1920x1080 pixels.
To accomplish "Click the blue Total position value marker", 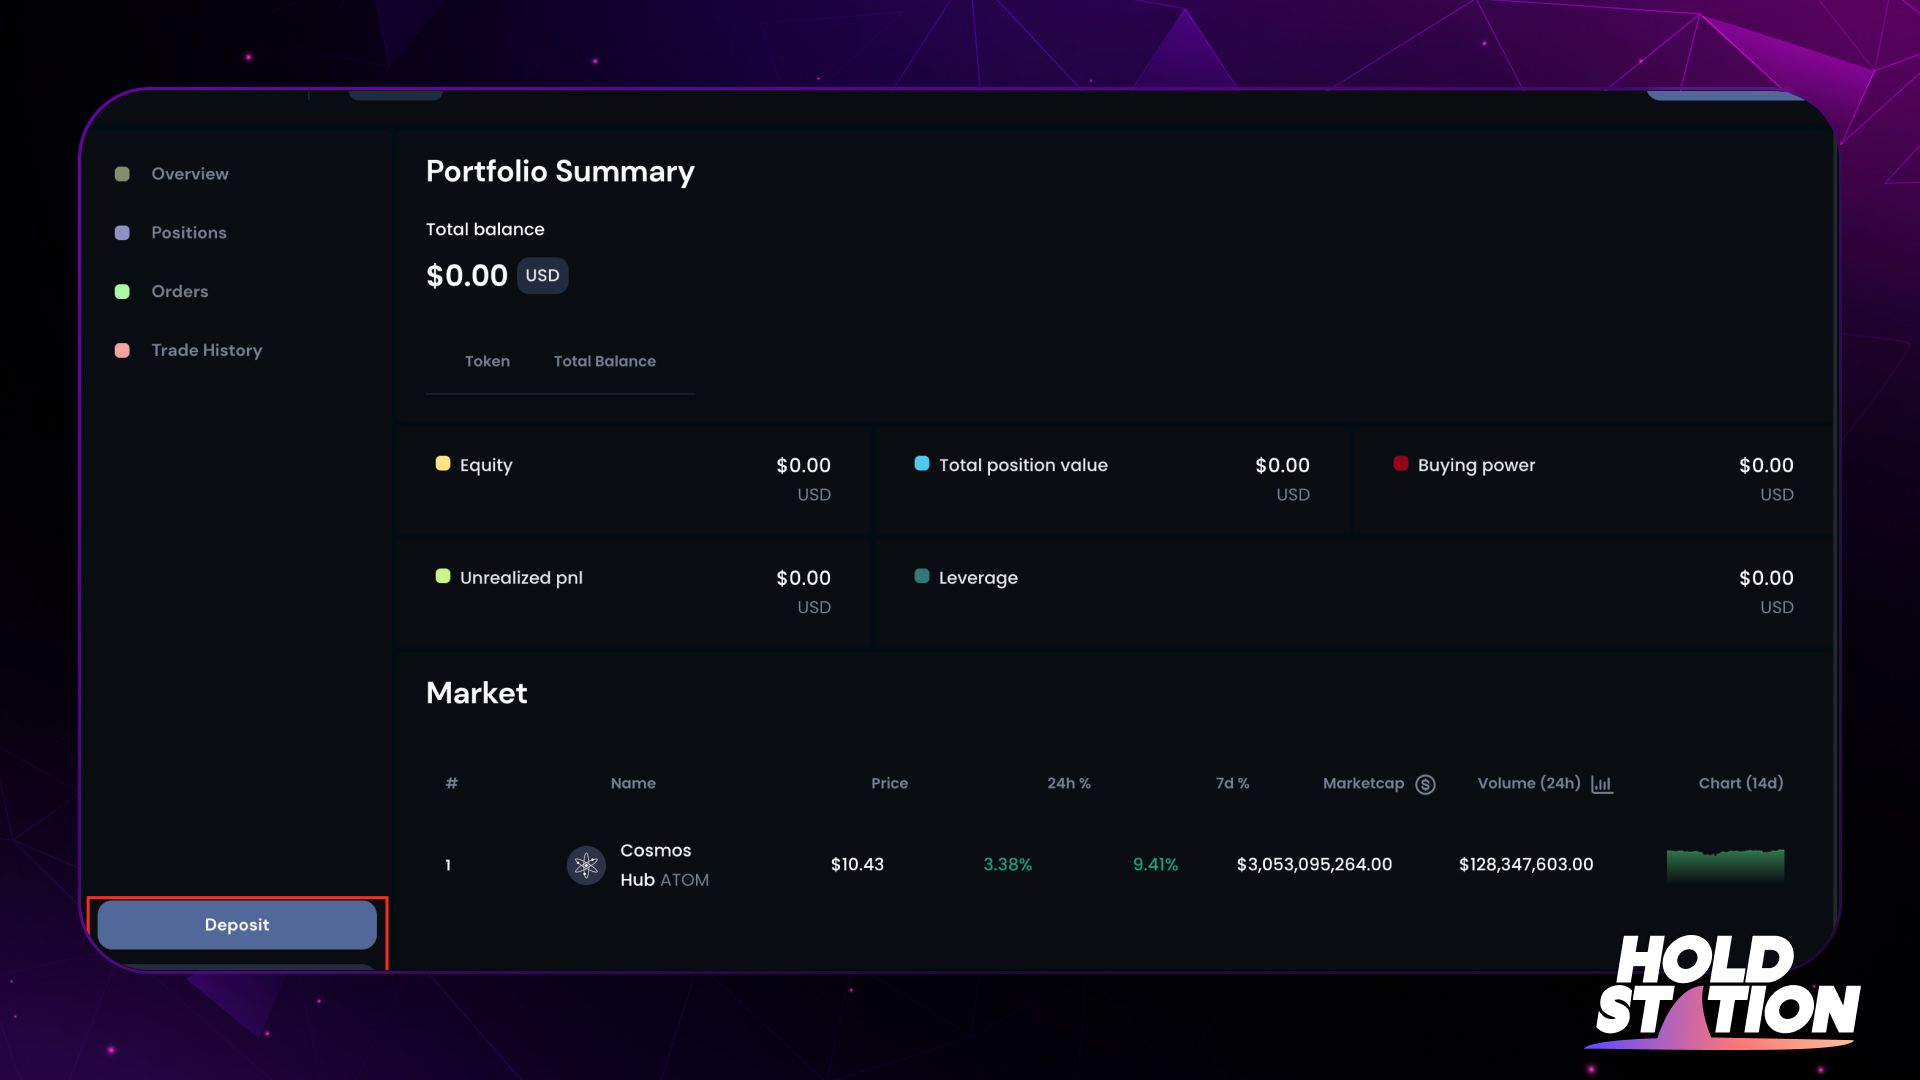I will [922, 463].
